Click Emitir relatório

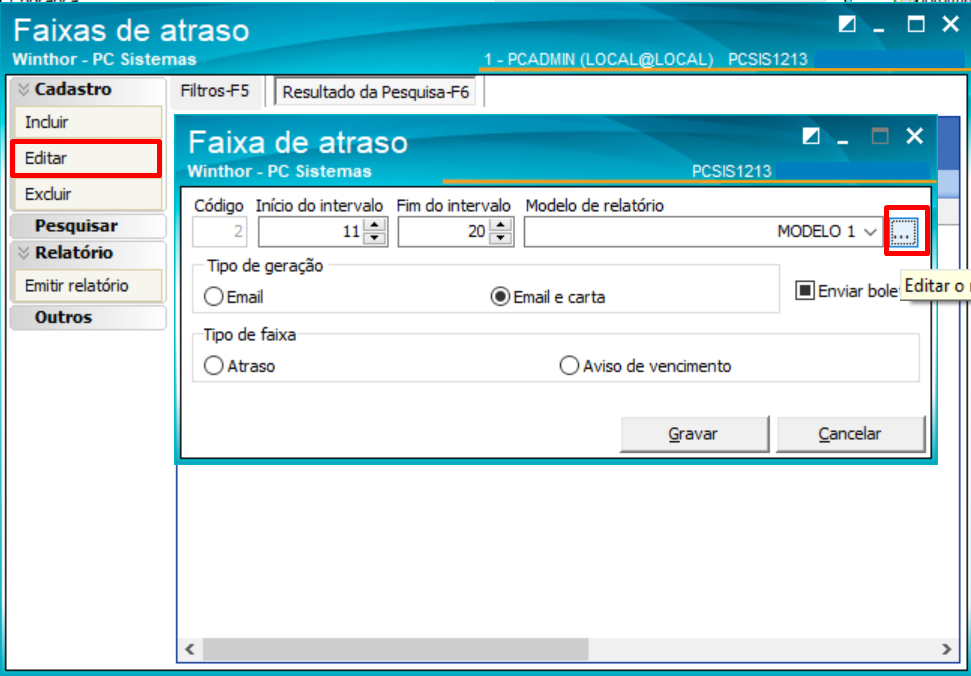(x=87, y=286)
